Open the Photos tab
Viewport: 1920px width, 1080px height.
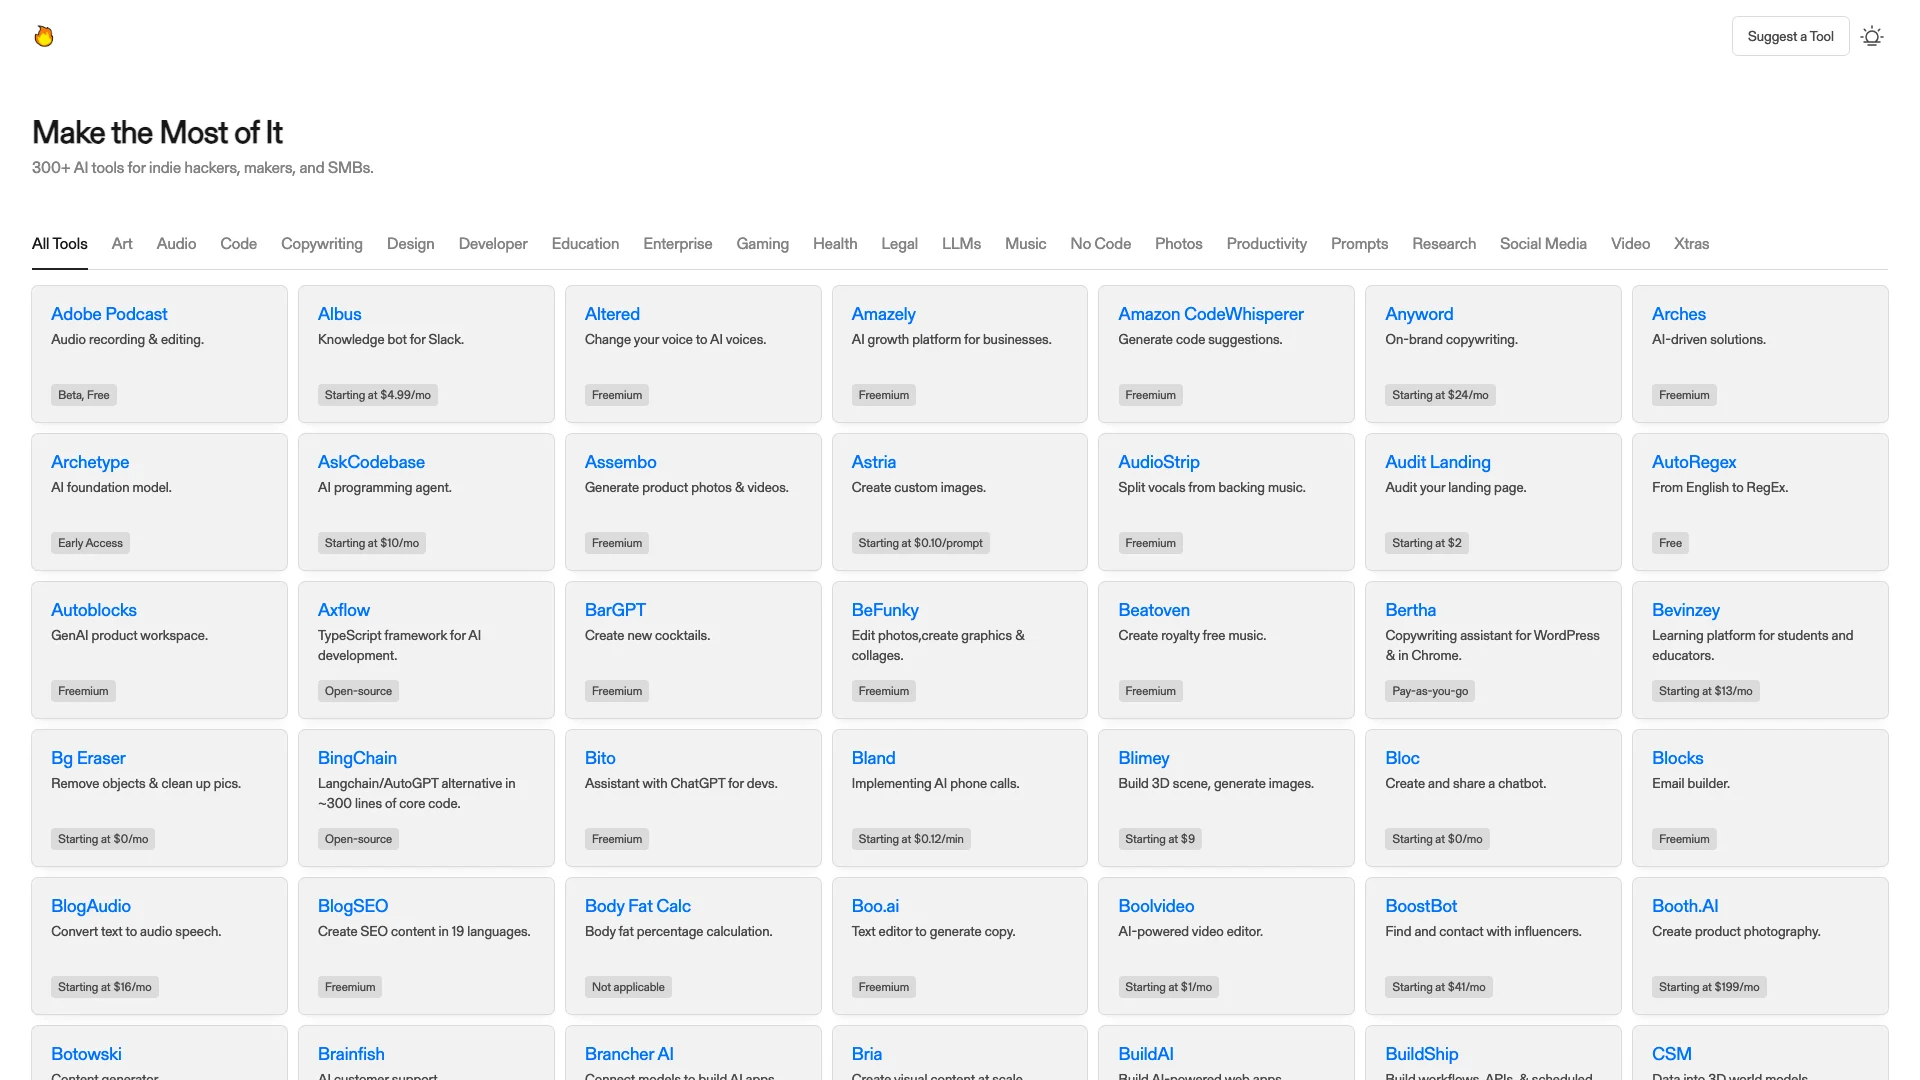(1178, 243)
